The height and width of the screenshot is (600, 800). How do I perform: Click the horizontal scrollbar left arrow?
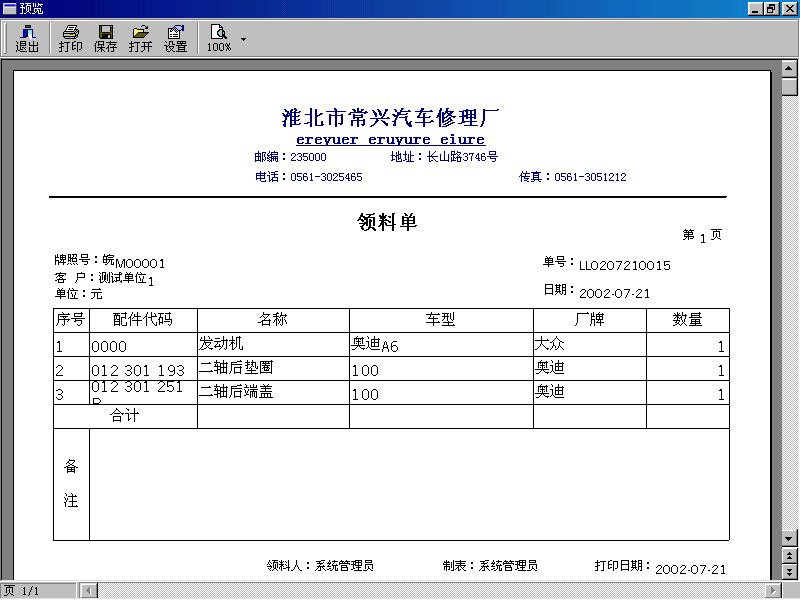[89, 591]
